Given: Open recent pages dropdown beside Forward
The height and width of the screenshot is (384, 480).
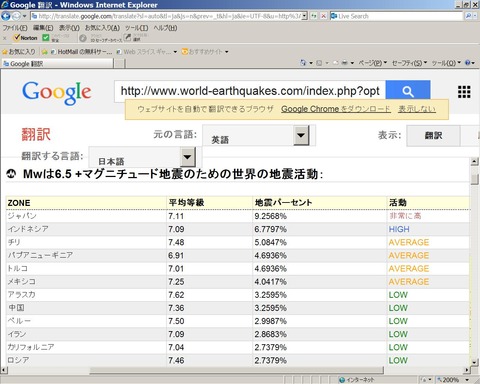Looking at the screenshot, I should pos(24,16).
